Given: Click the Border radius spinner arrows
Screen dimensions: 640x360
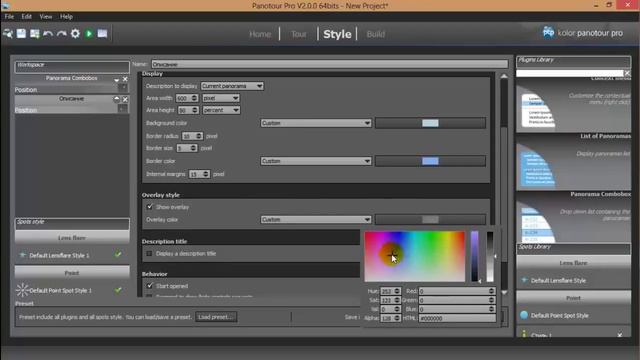Looking at the screenshot, I should coord(199,136).
